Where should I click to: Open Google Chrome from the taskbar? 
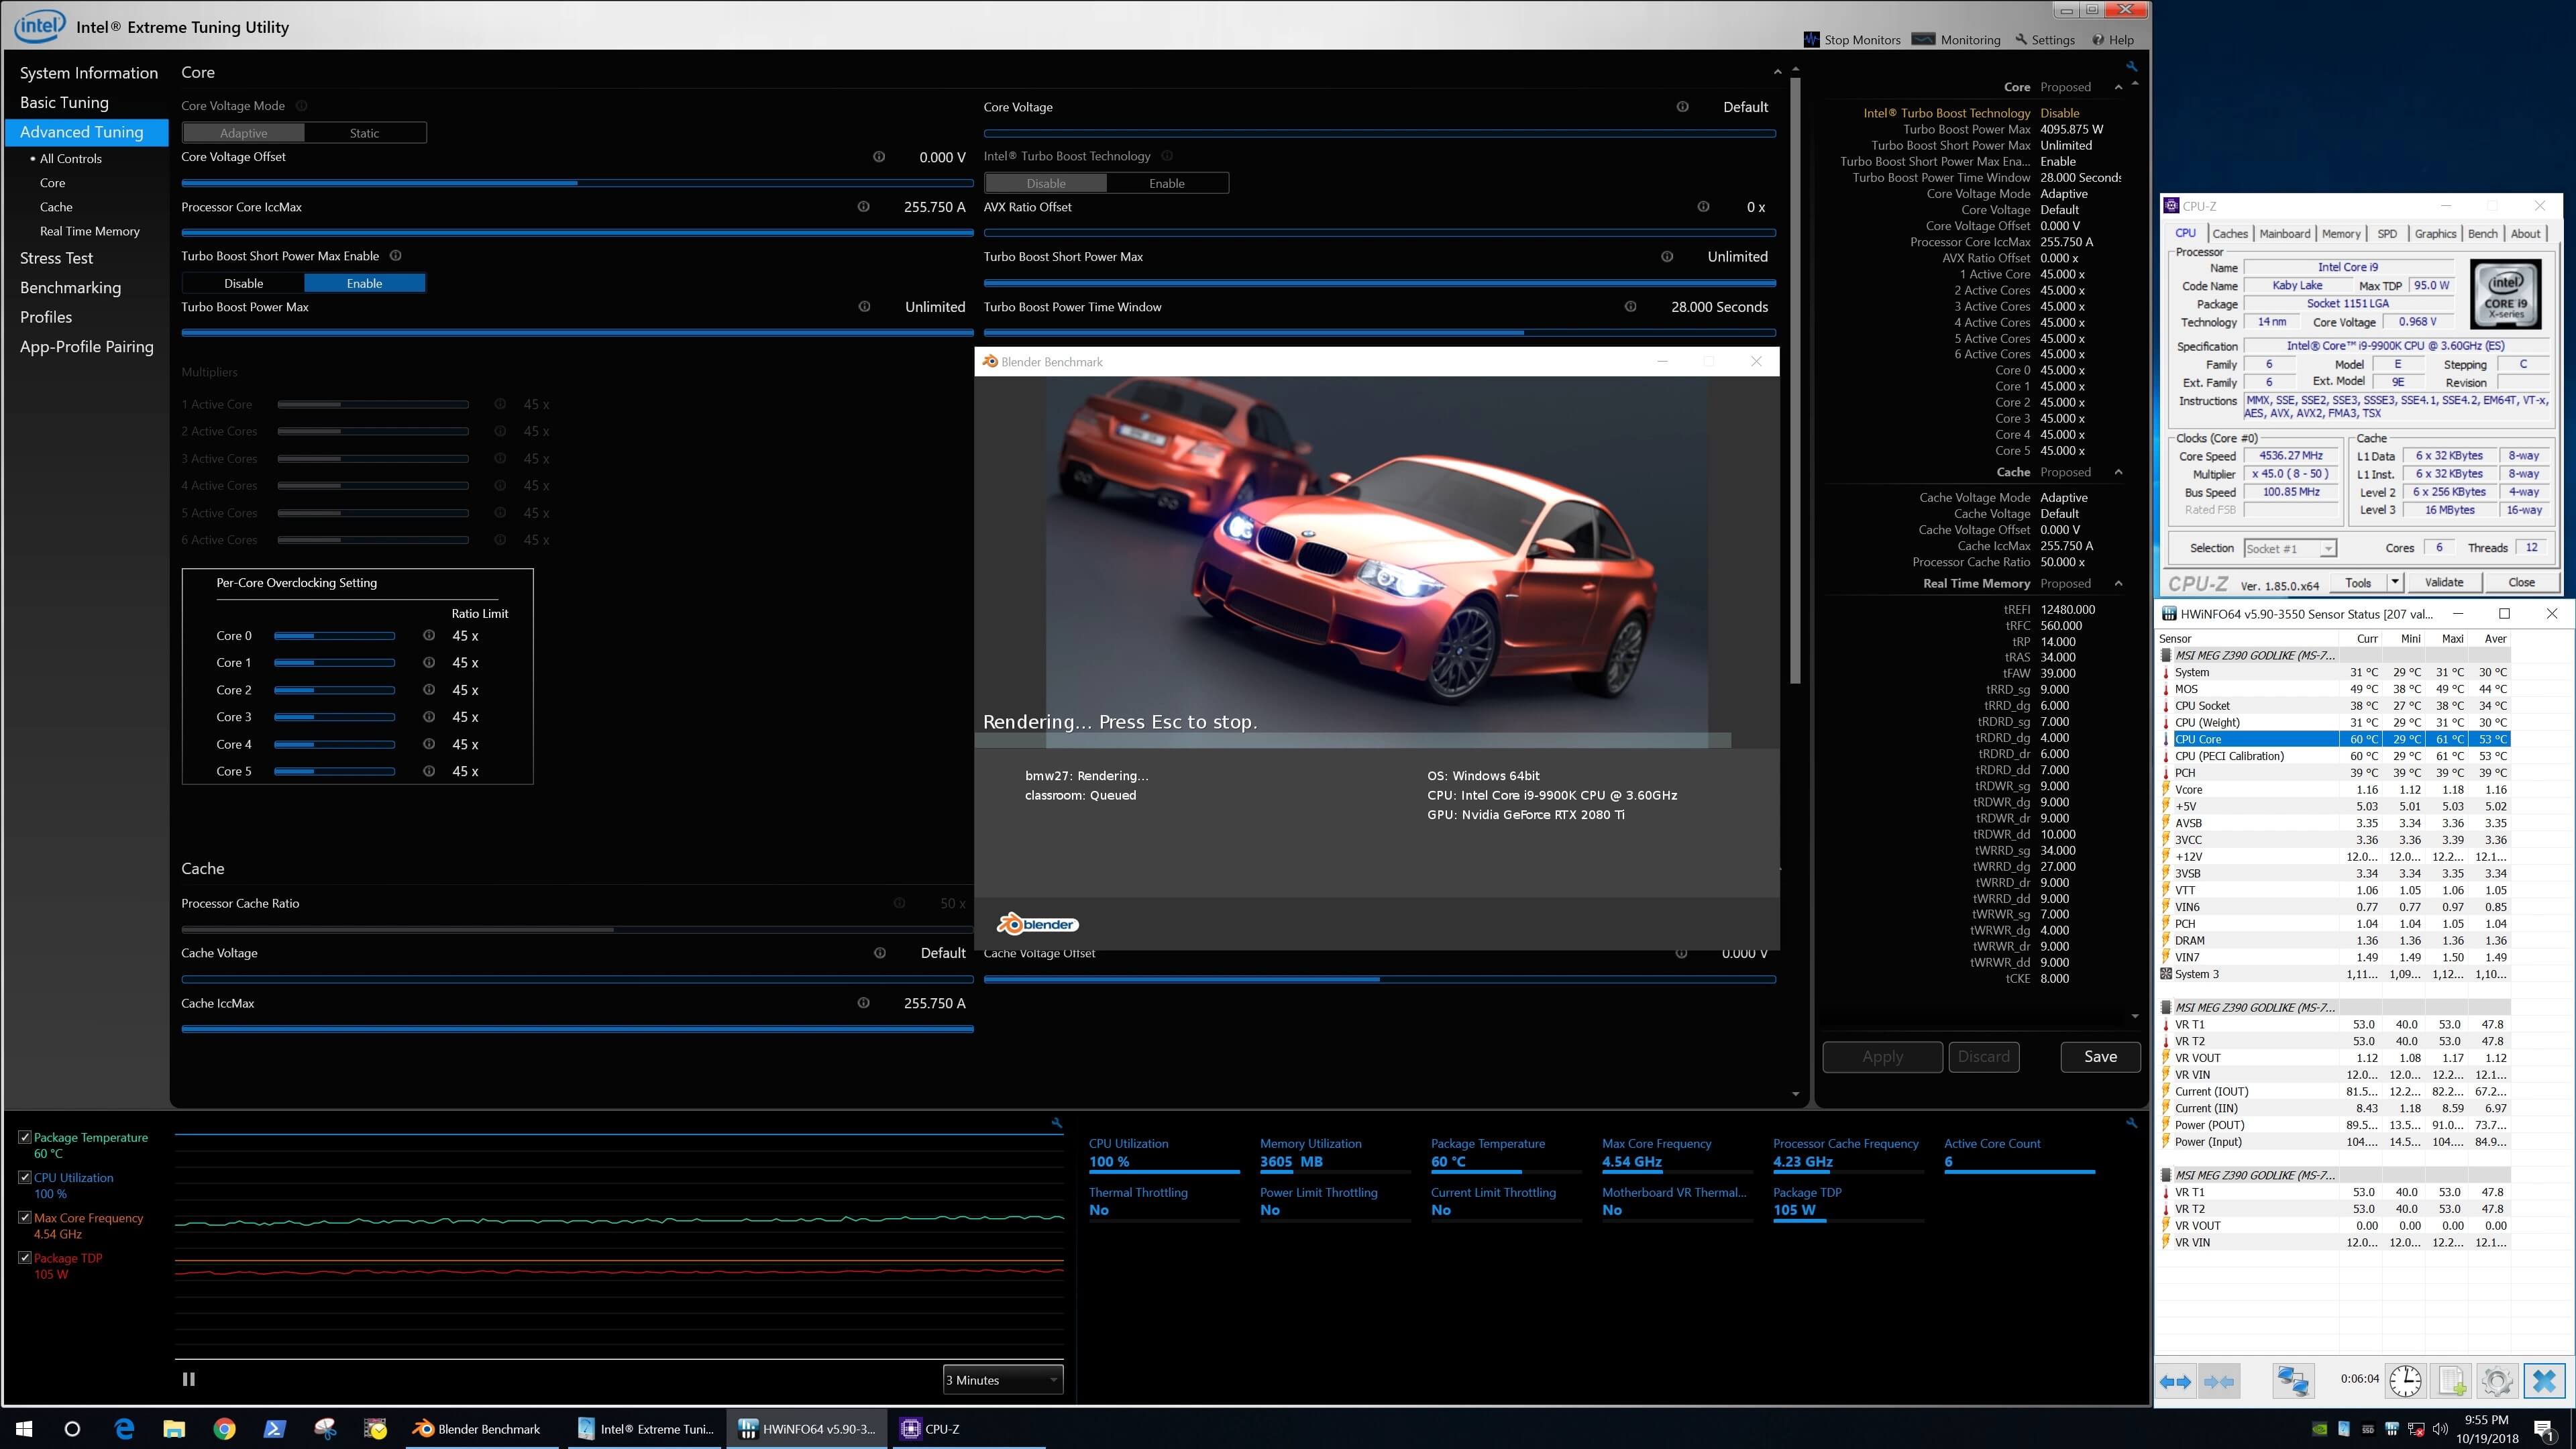coord(224,1429)
